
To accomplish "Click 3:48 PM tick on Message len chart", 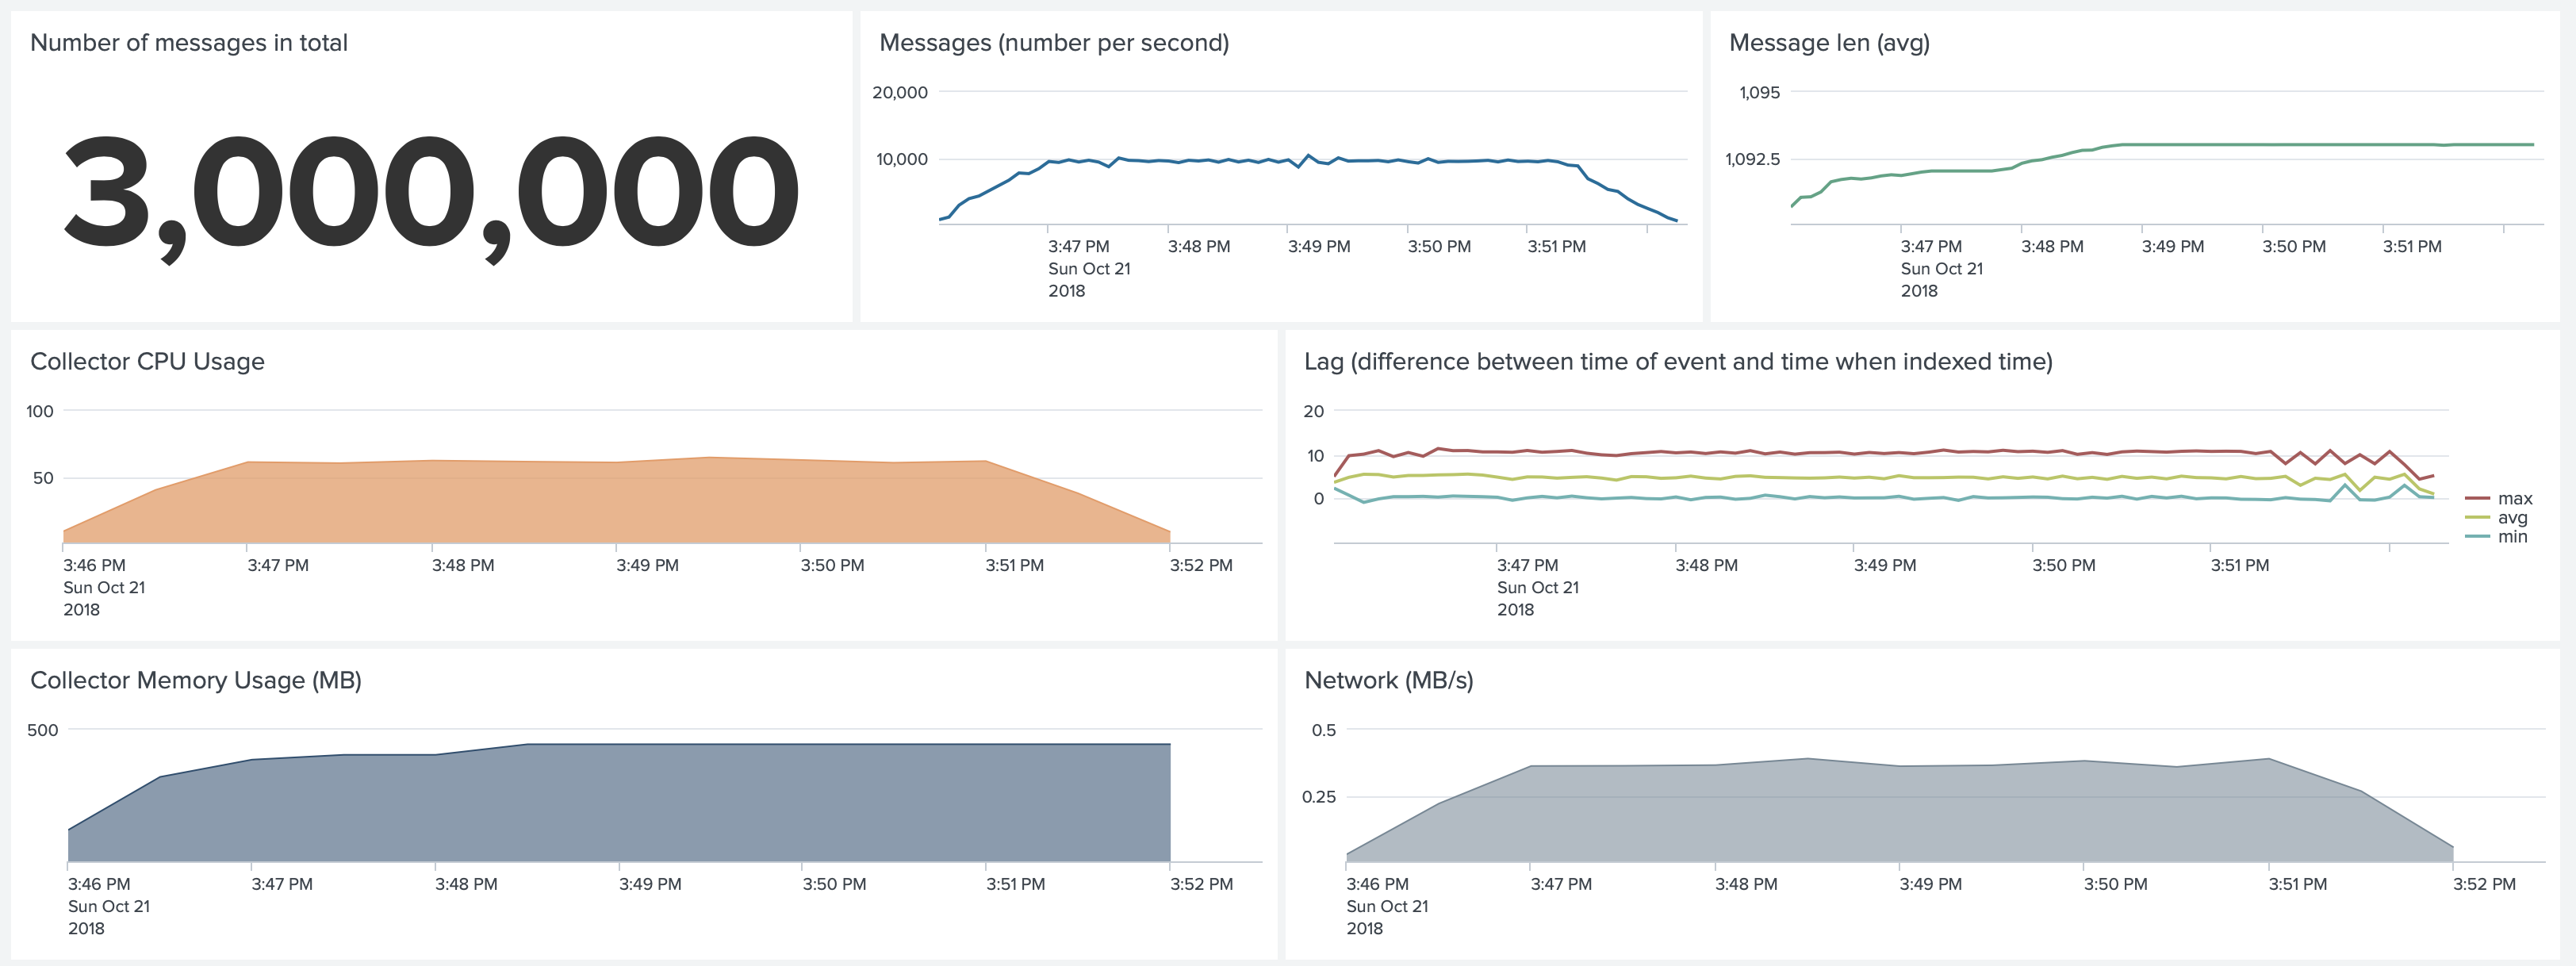I will [2052, 246].
